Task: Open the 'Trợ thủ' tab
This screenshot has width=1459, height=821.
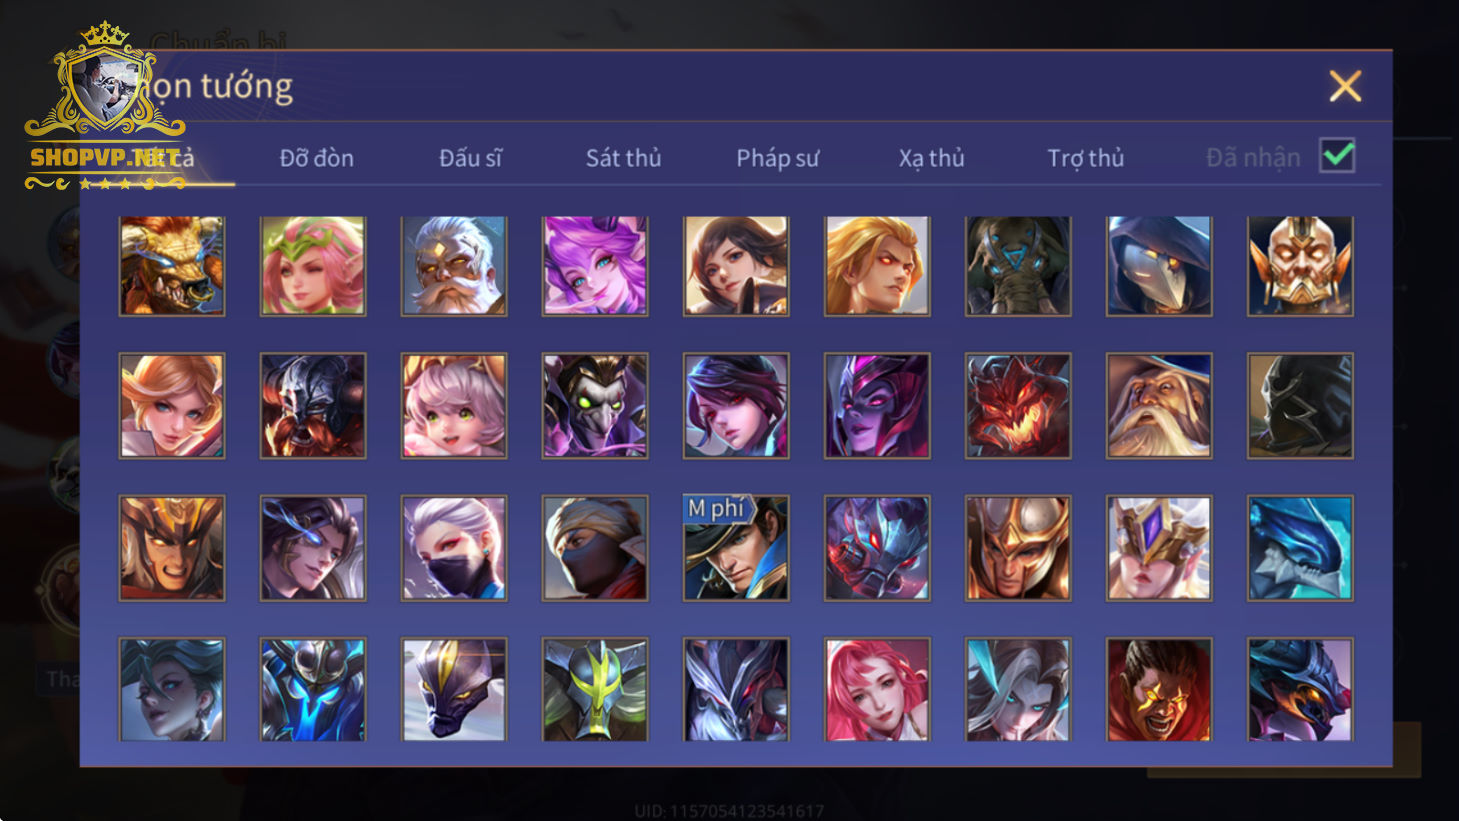Action: click(1085, 158)
